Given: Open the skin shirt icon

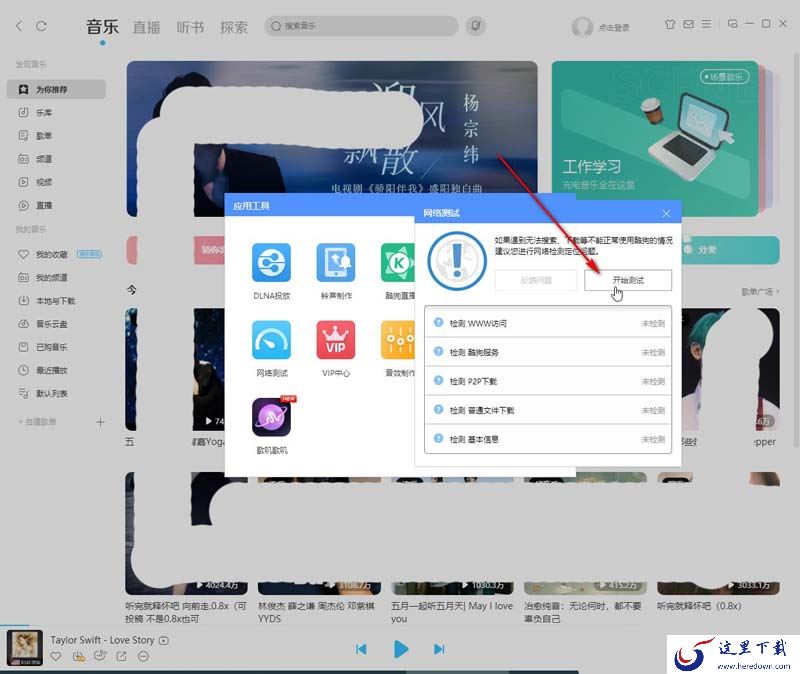Looking at the screenshot, I should coord(670,24).
